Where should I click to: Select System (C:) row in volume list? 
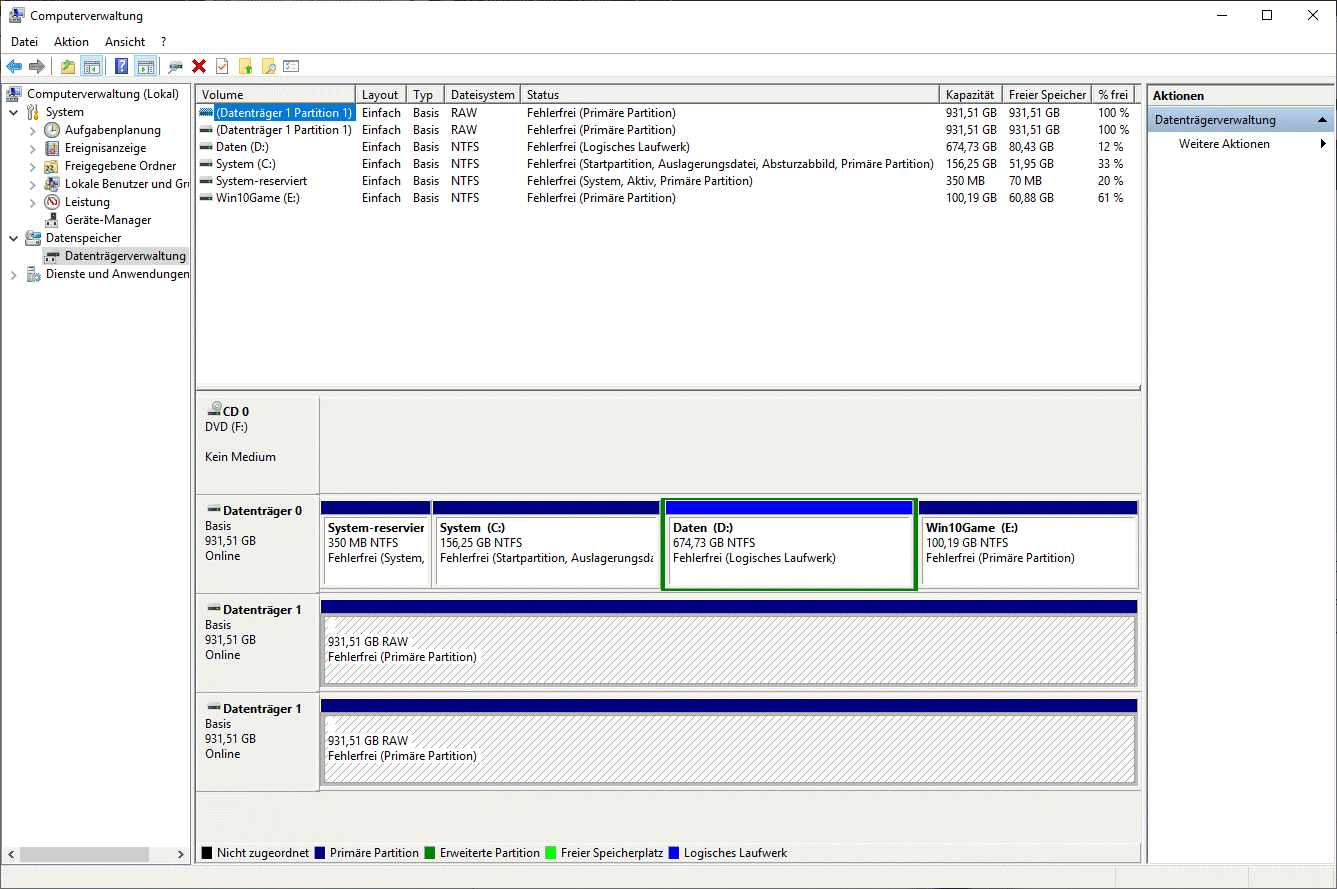(246, 164)
